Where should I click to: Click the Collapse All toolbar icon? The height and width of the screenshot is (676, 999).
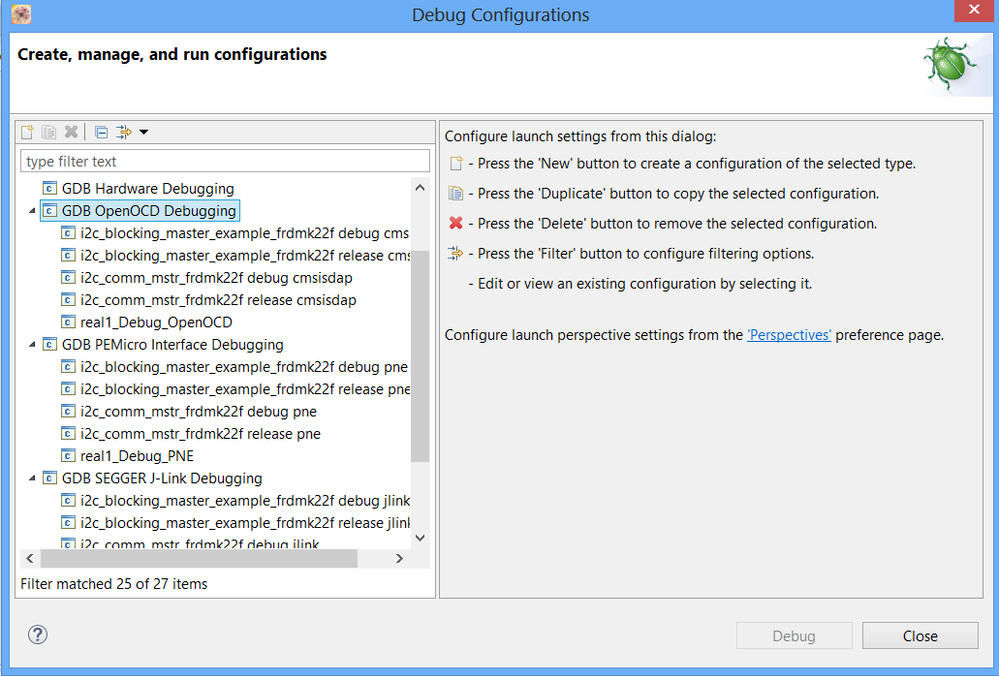(x=101, y=132)
